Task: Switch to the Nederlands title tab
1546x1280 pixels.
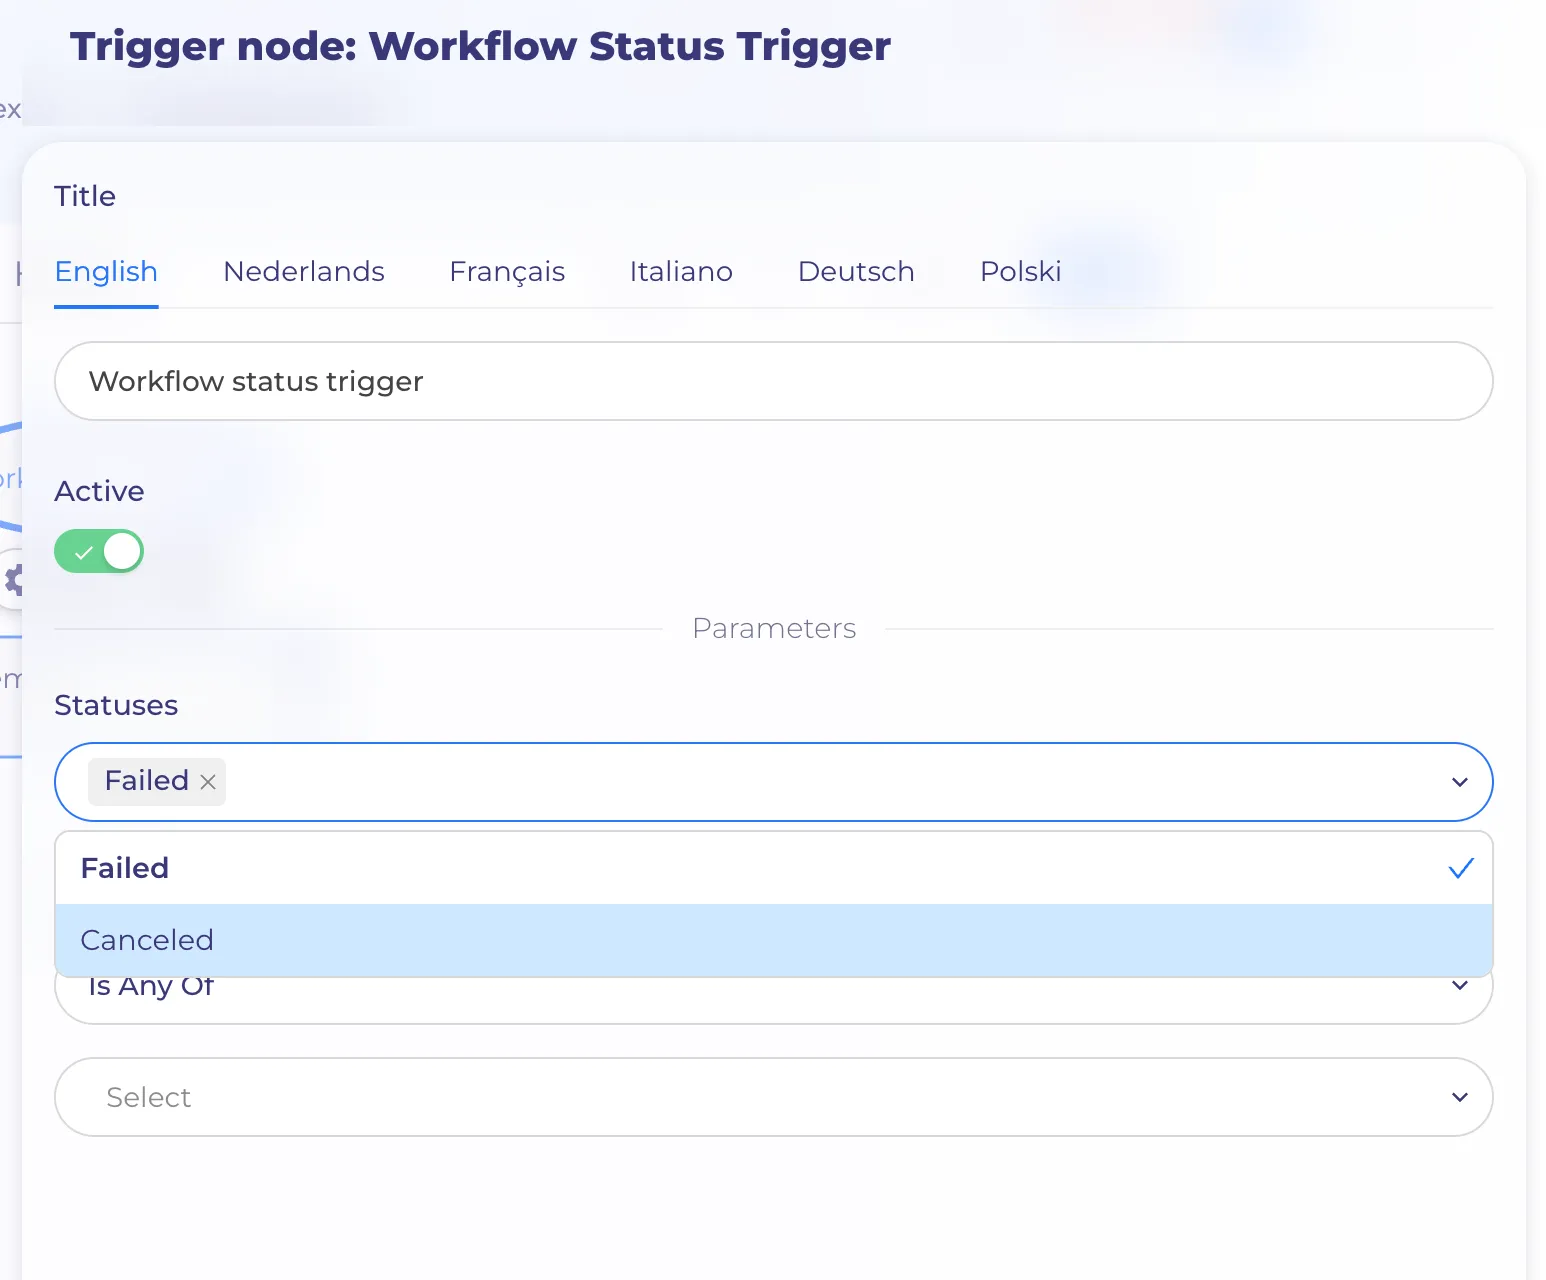Action: click(x=304, y=272)
